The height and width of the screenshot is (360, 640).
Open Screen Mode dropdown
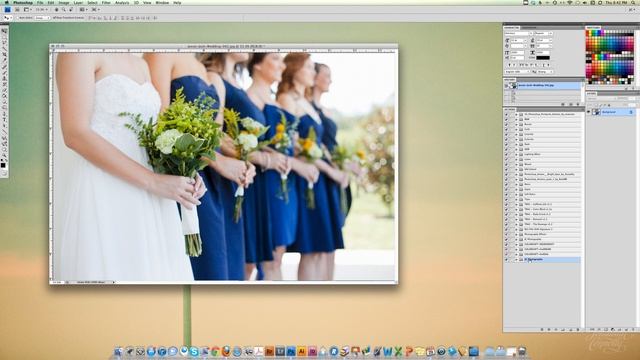[x=95, y=9]
